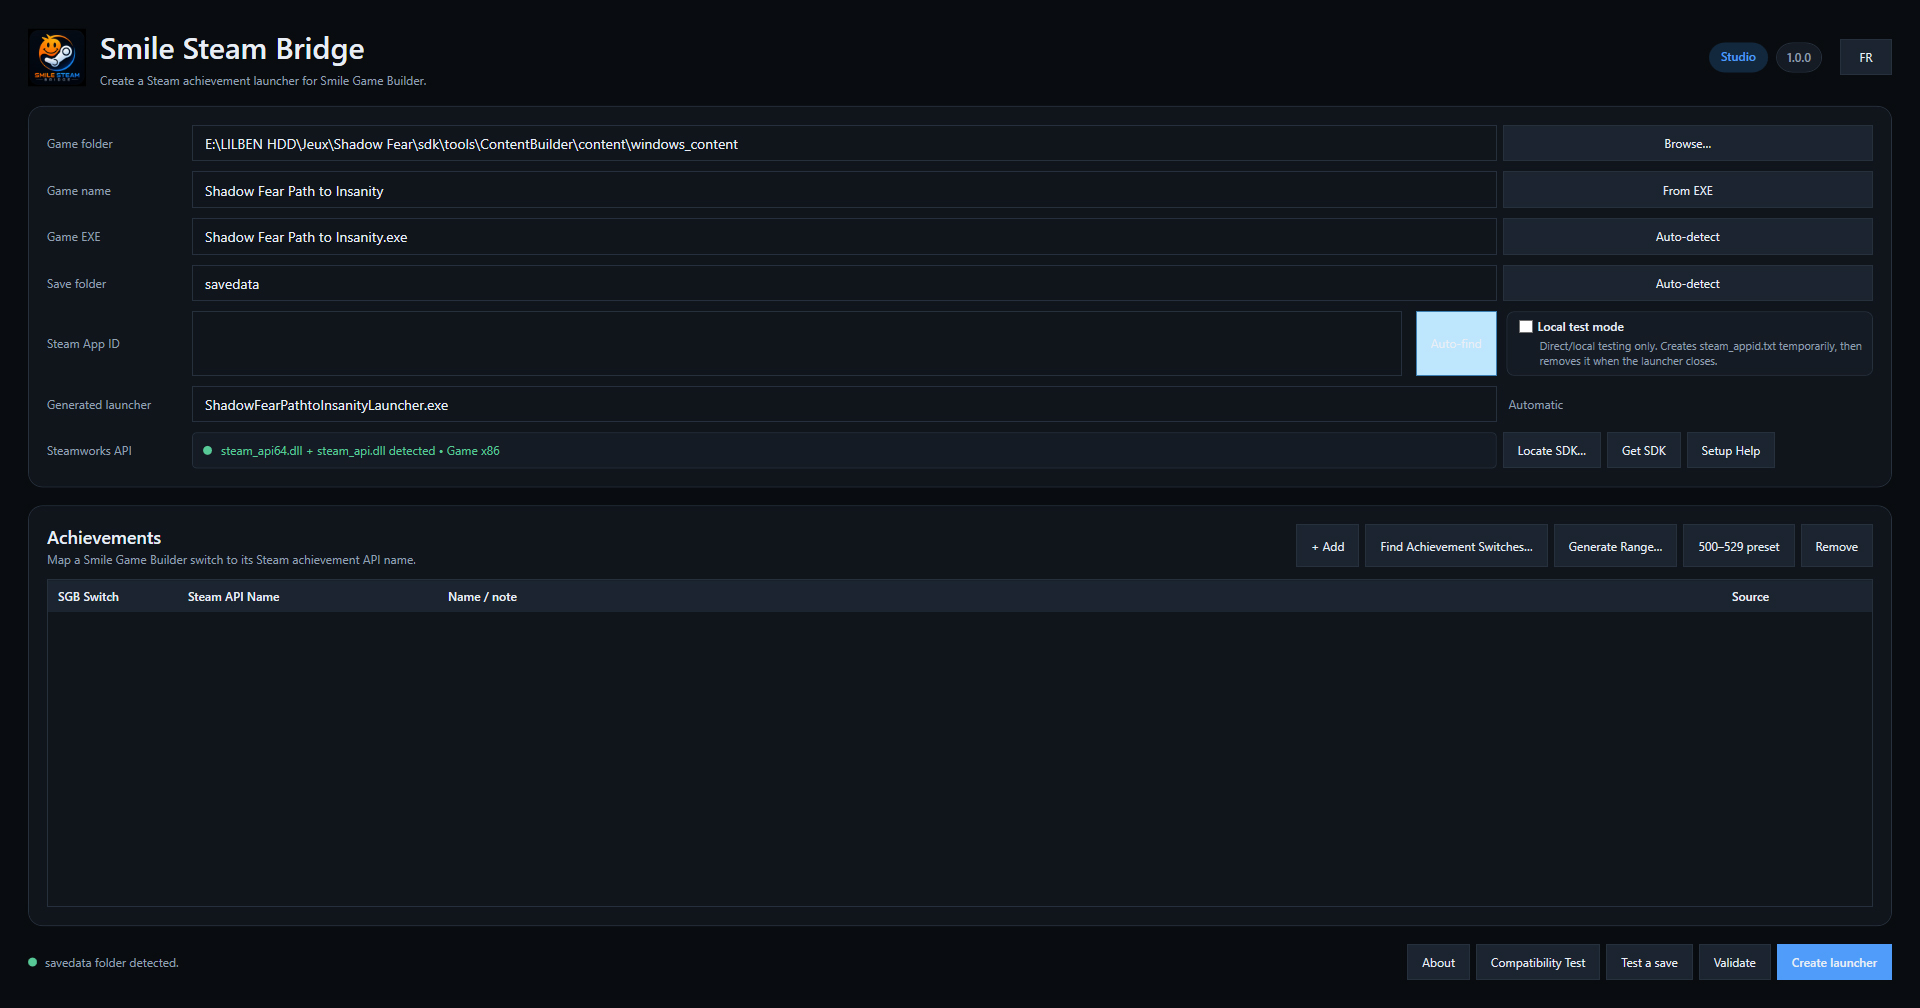This screenshot has width=1920, height=1008.
Task: Click the Remove achievement button
Action: (x=1837, y=547)
